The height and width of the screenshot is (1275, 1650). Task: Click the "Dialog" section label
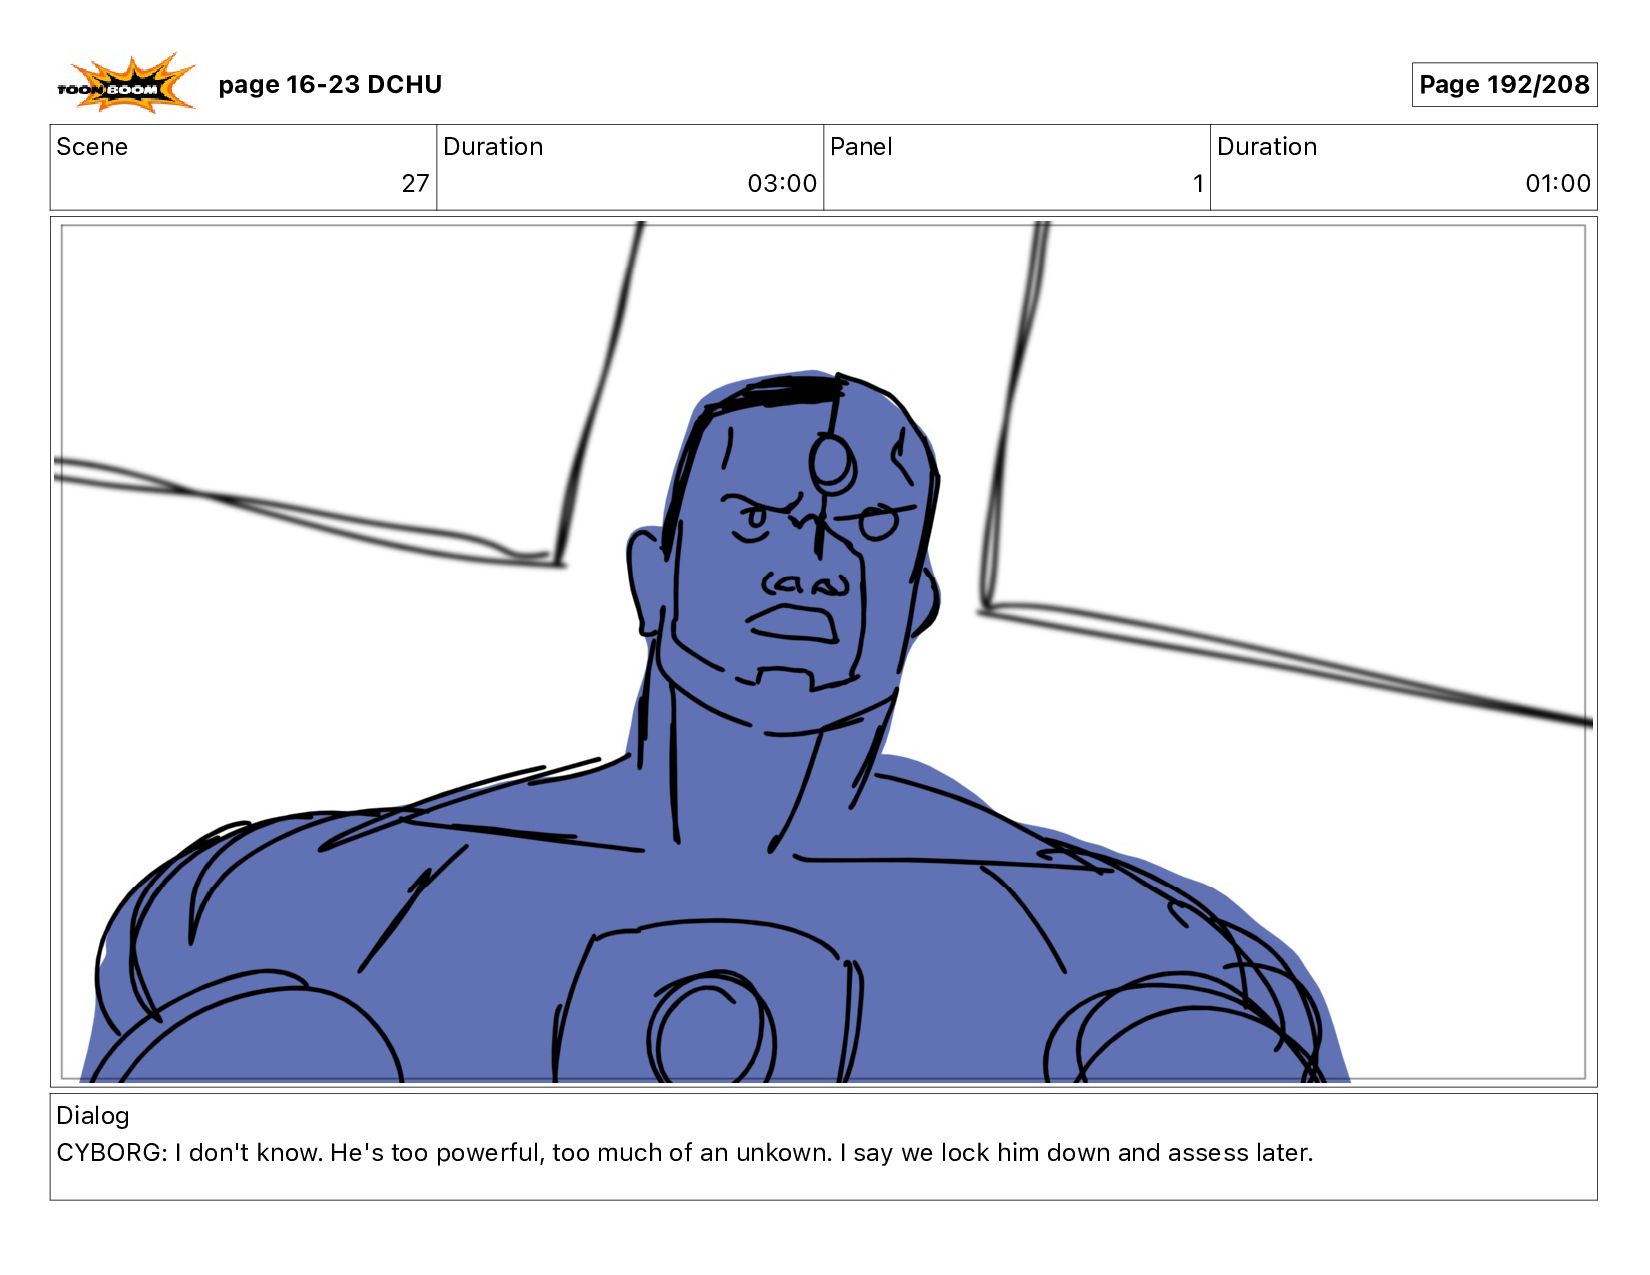(x=93, y=1116)
